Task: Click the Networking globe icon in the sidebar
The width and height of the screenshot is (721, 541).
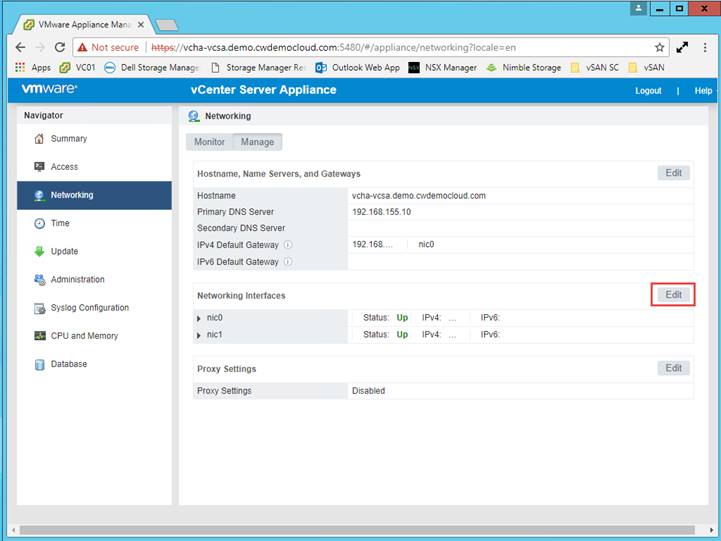Action: tap(40, 195)
